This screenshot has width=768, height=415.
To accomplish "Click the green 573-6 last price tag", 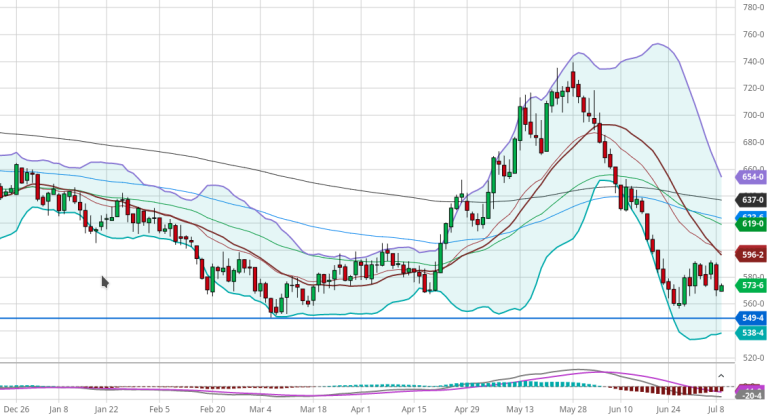I will point(750,285).
